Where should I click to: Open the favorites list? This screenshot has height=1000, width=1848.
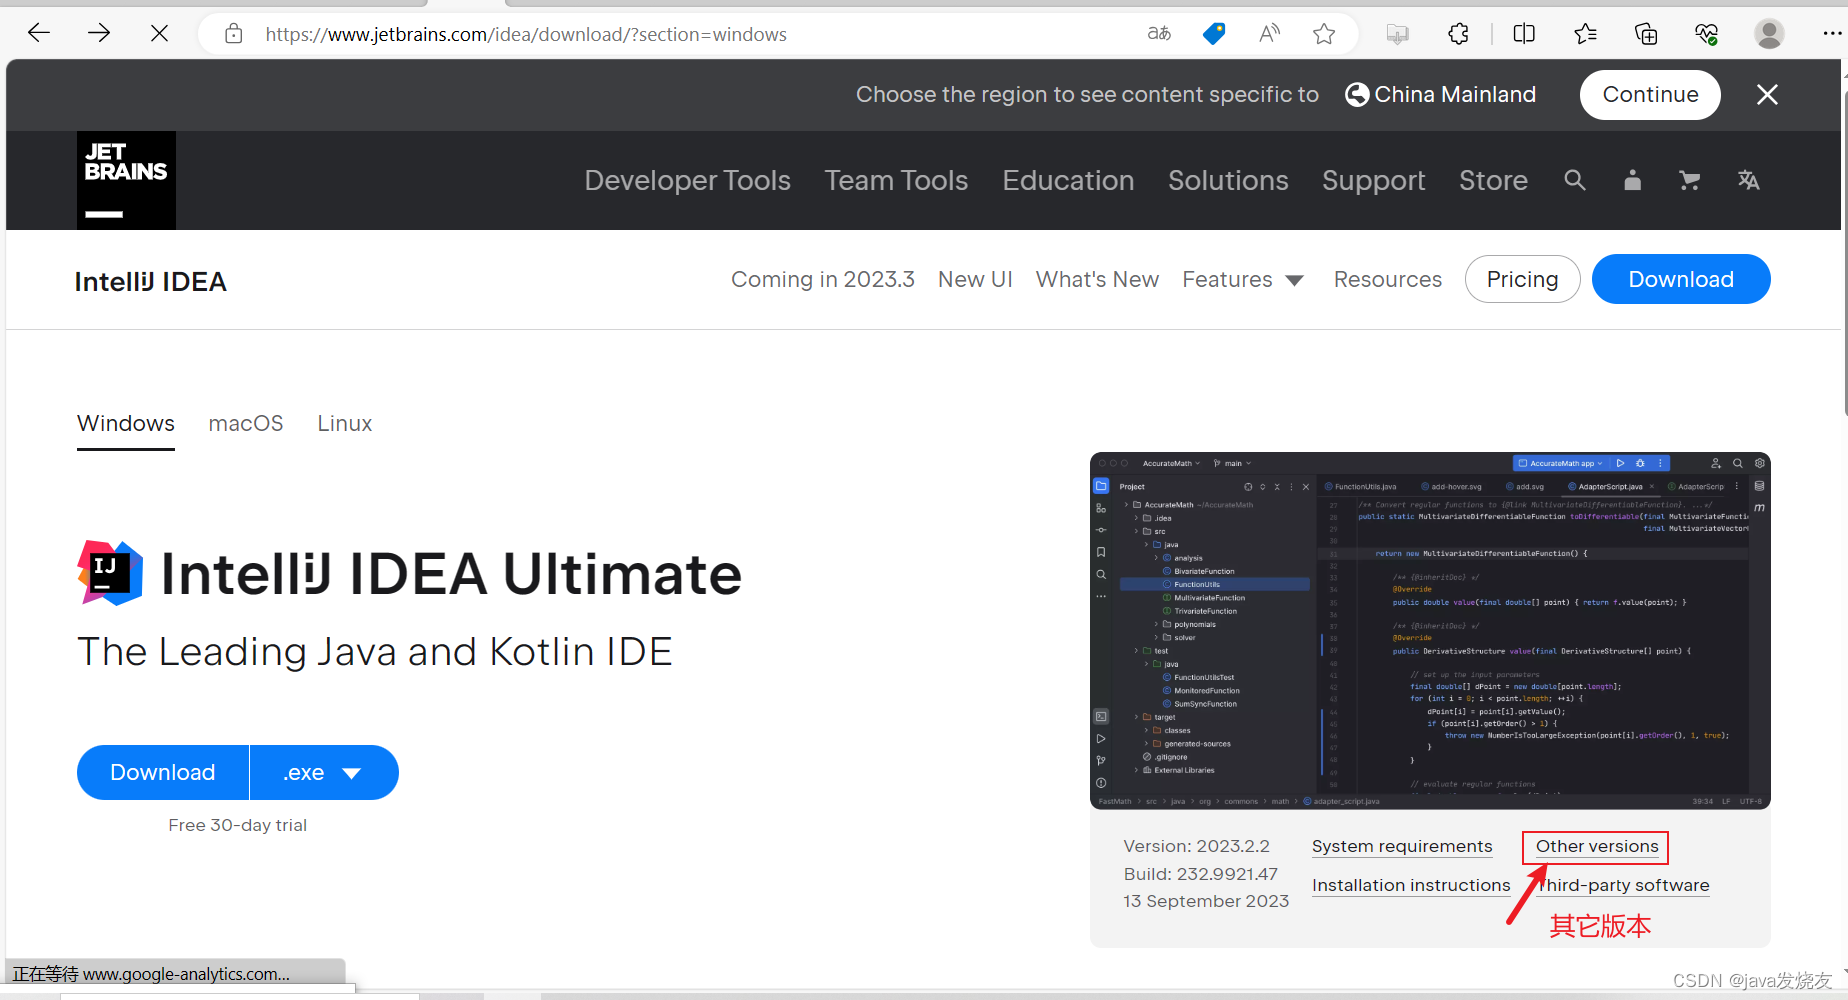tap(1585, 34)
